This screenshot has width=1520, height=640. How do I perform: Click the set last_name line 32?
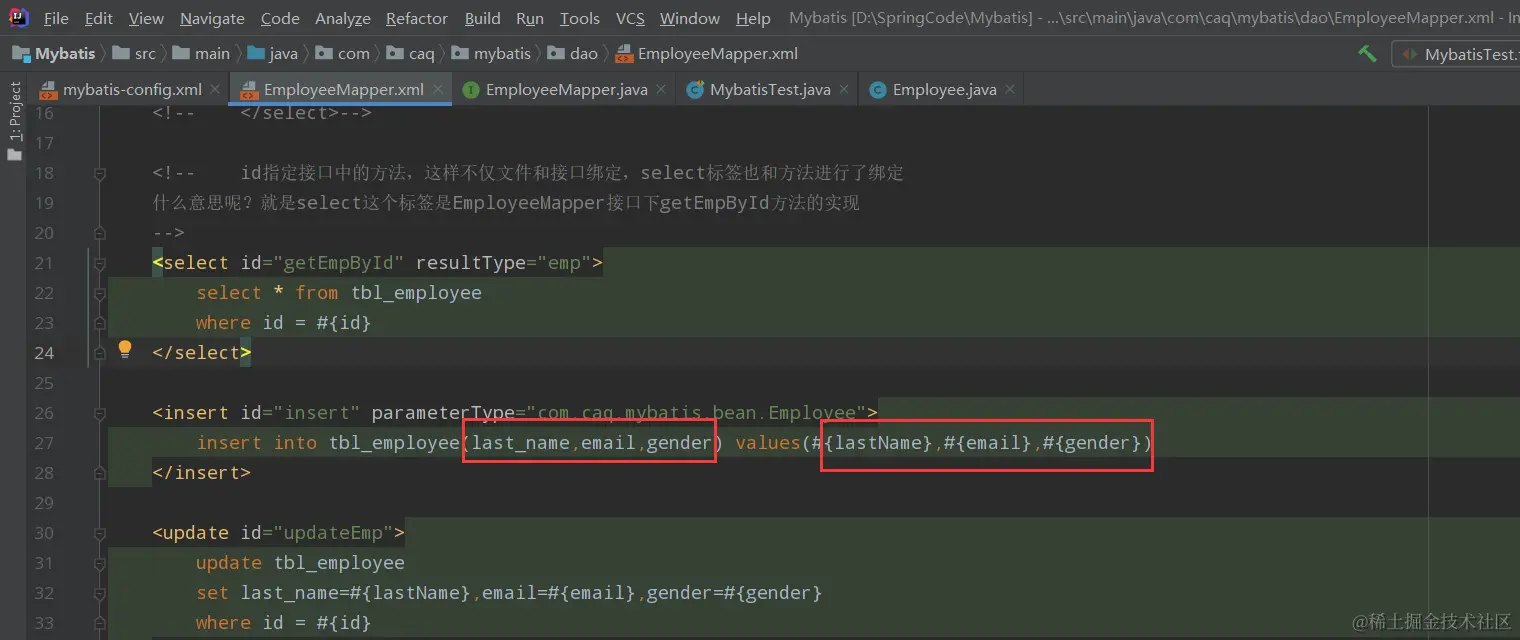(x=509, y=593)
